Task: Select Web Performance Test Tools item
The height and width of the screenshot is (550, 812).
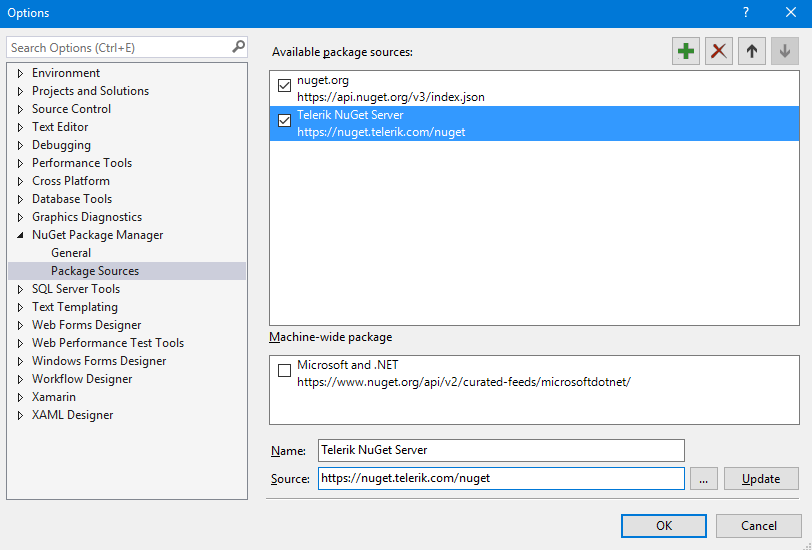Action: [108, 343]
